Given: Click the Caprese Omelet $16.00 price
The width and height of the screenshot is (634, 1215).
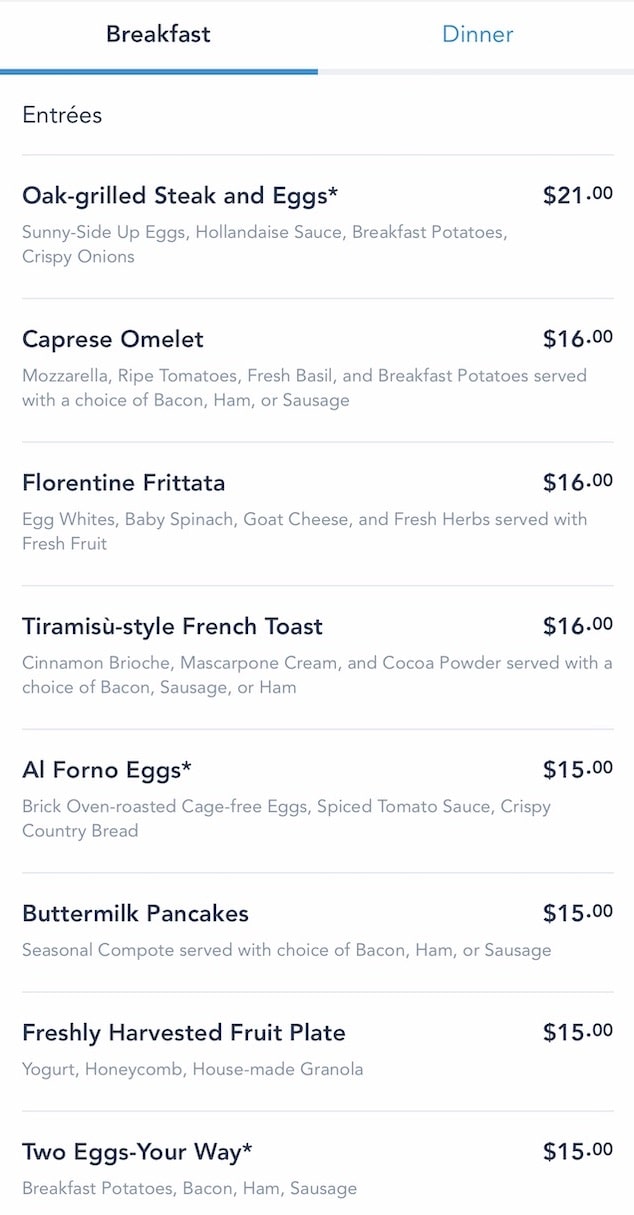Looking at the screenshot, I should point(578,339).
